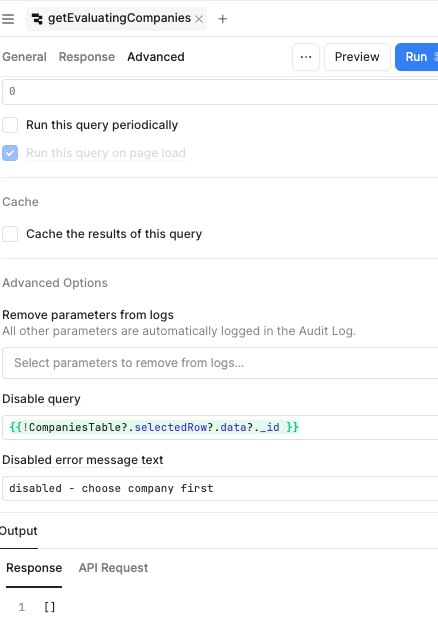Toggle Run this query on page load
438x628 pixels.
point(10,153)
